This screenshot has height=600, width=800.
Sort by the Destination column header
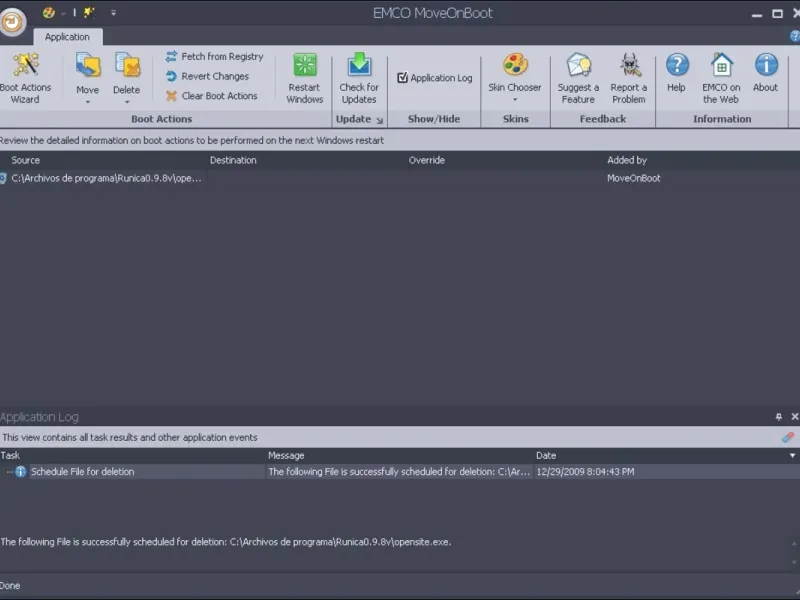coord(233,160)
